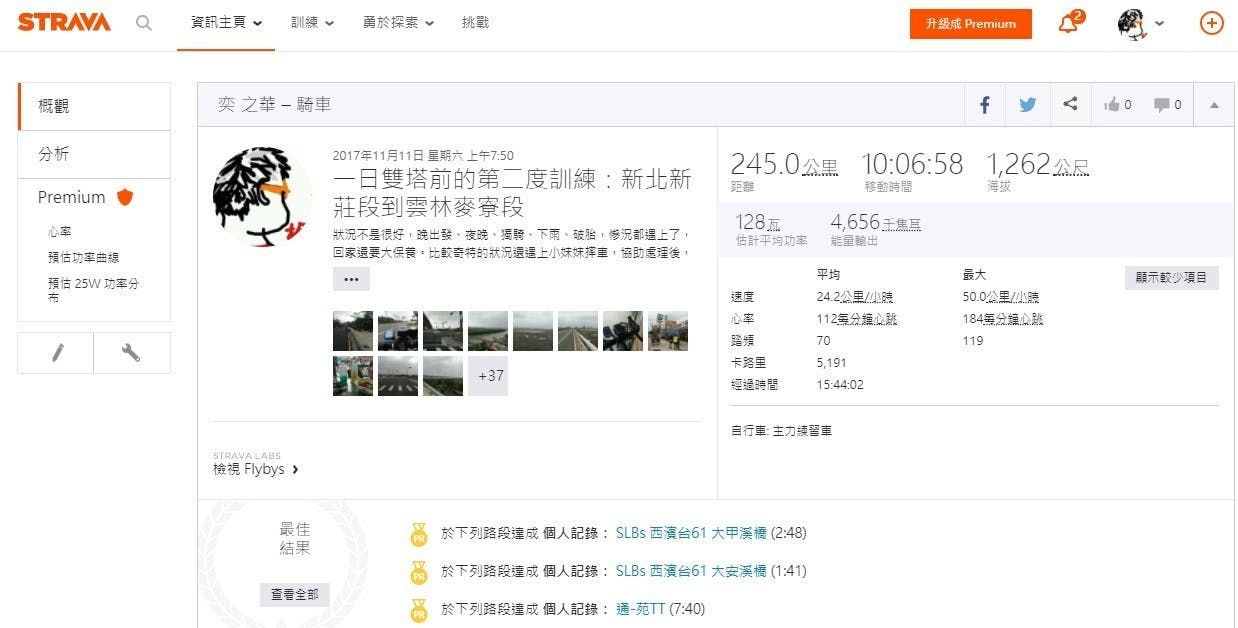1238x628 pixels.
Task: Click the 顯示較少項目 button
Action: point(1171,278)
